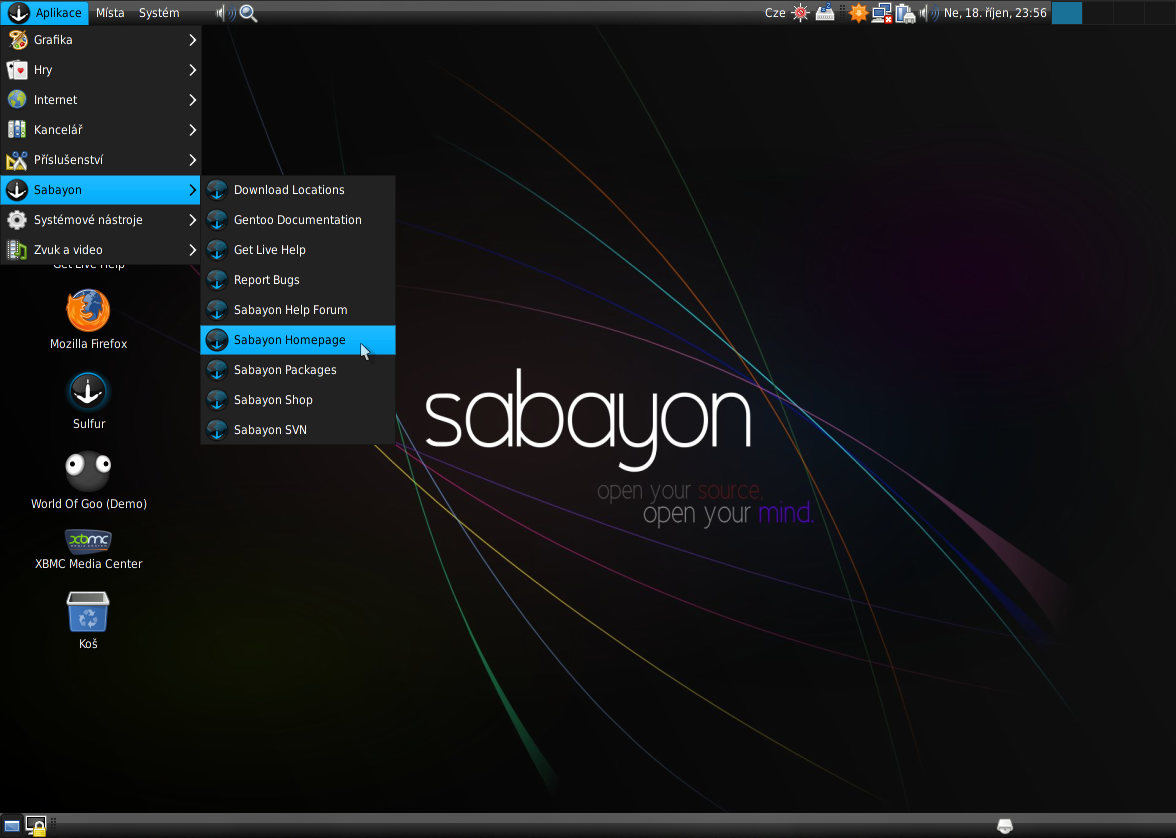Expand the Hry submenu arrow
This screenshot has width=1176, height=838.
pos(192,70)
